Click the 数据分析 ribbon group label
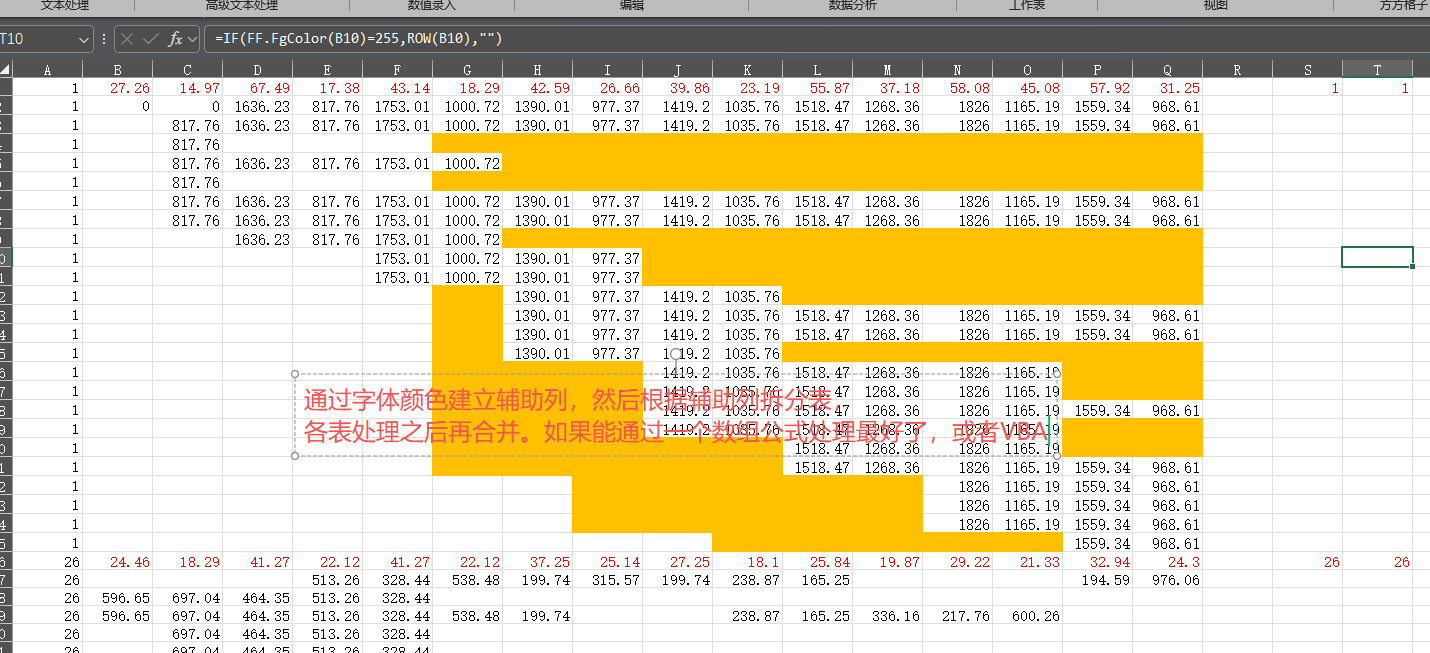1430x653 pixels. [x=852, y=6]
